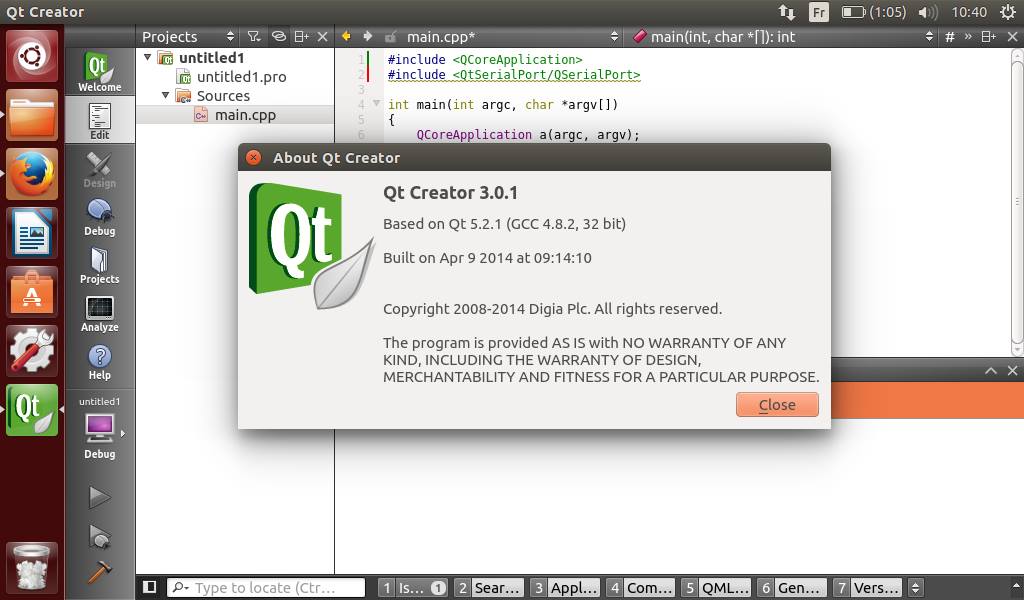
Task: Split the editor view
Action: point(989,37)
